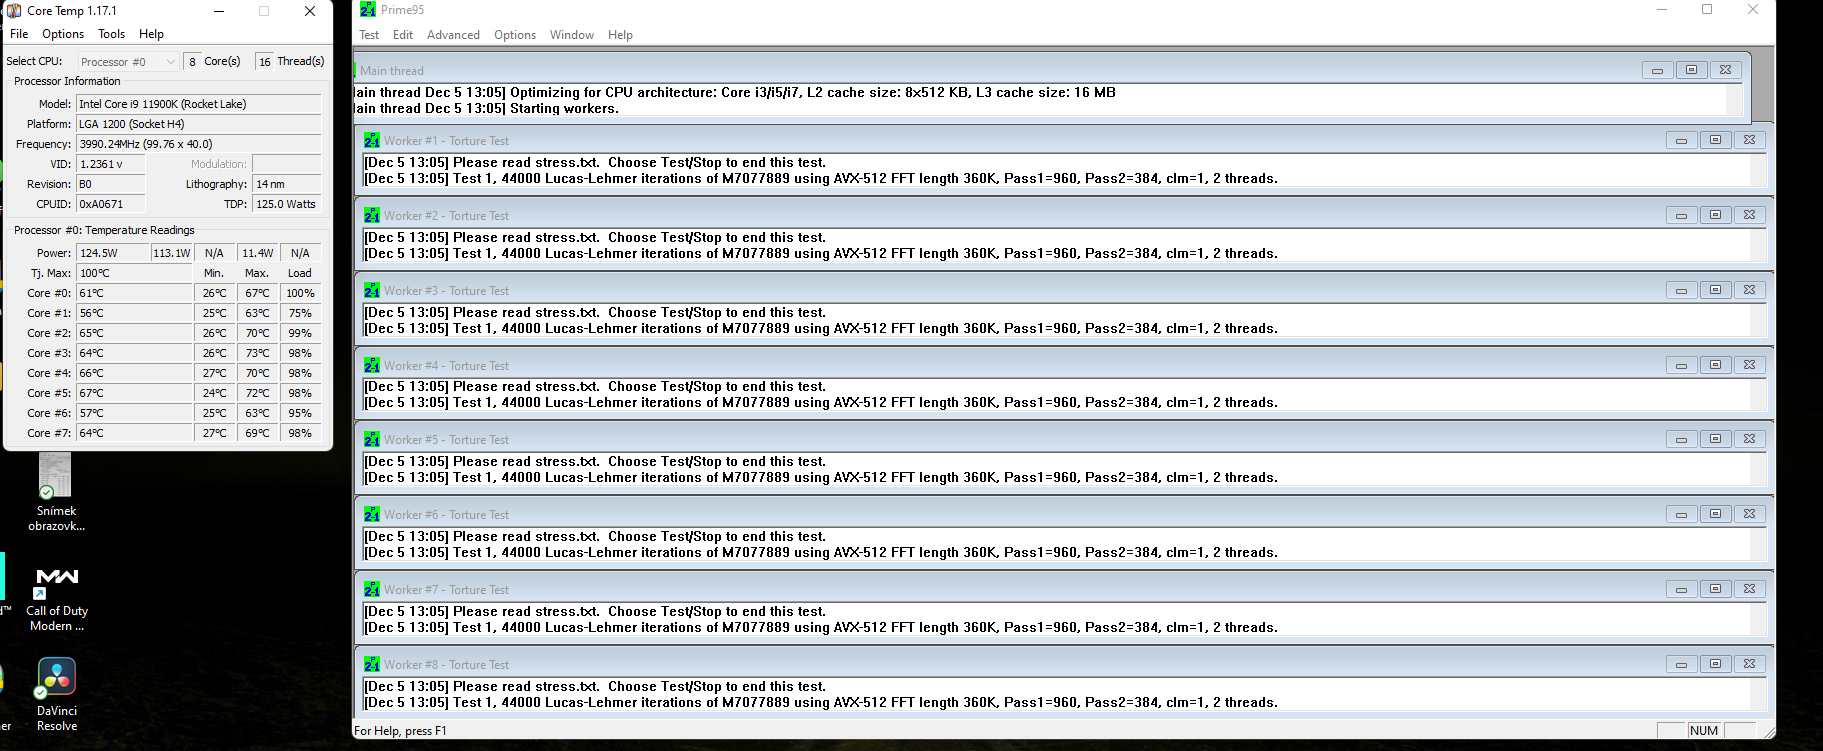Click the TDP value 125.0 Watts
The width and height of the screenshot is (1823, 751).
tap(287, 204)
